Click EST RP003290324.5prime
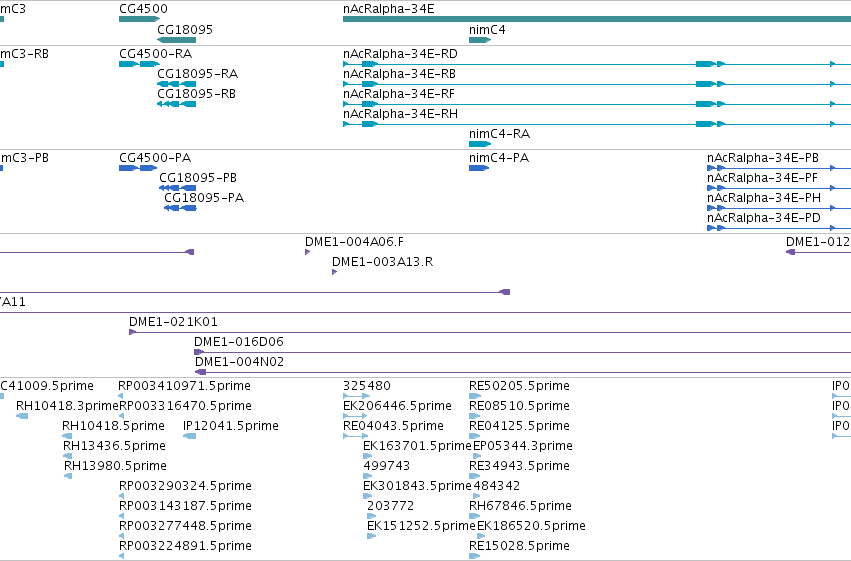Viewport: 851px width, 561px height. [122, 496]
